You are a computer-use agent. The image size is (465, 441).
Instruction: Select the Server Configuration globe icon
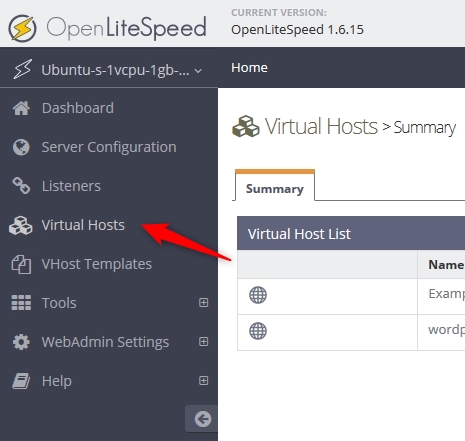pyautogui.click(x=21, y=147)
